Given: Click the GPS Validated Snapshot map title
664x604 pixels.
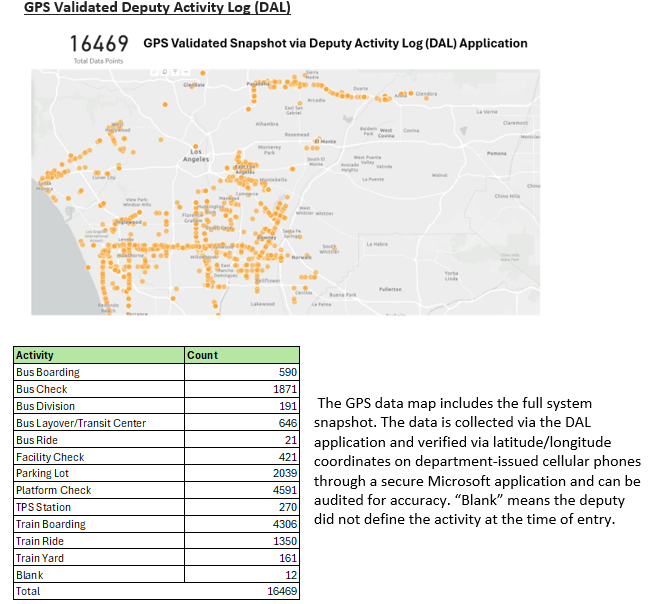Looking at the screenshot, I should 335,44.
